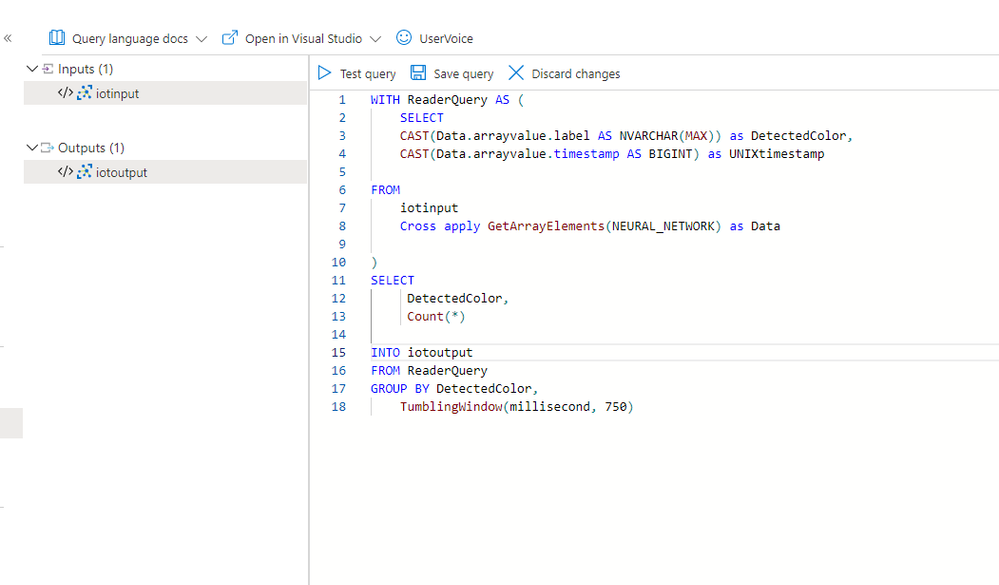
Task: Open Query language docs link
Action: [x=130, y=39]
